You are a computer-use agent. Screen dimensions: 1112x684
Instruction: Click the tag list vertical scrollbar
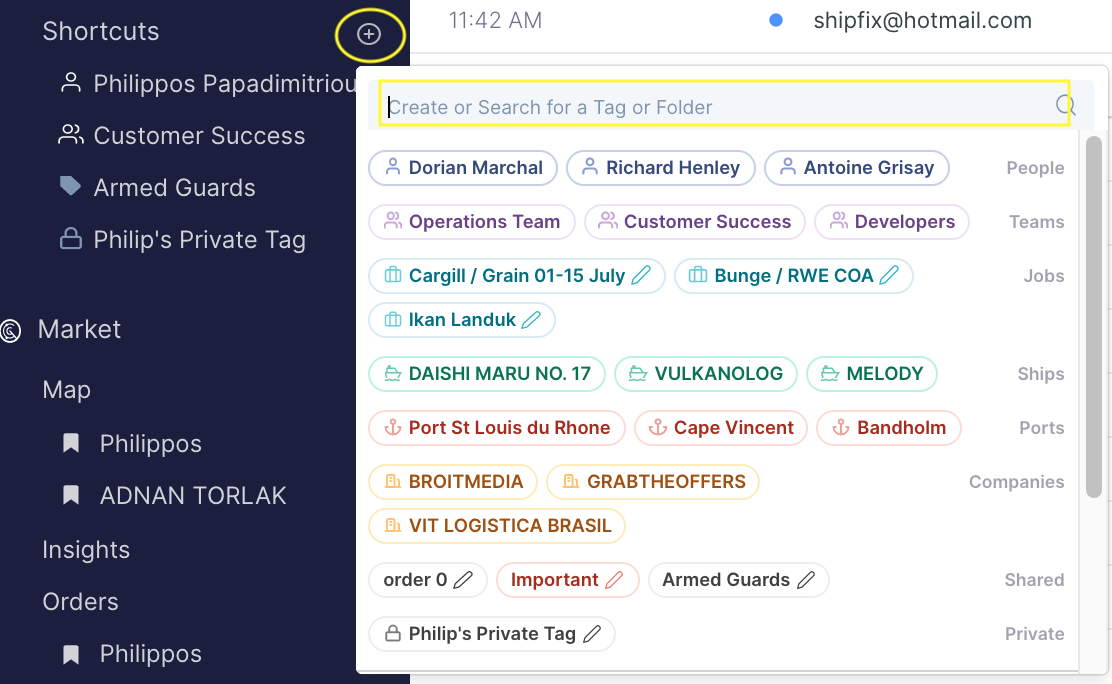1094,320
